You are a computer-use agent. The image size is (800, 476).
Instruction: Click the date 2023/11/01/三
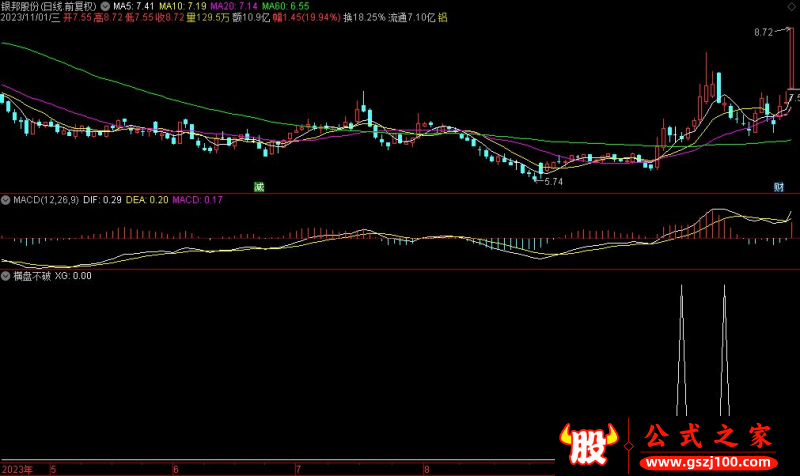30,17
